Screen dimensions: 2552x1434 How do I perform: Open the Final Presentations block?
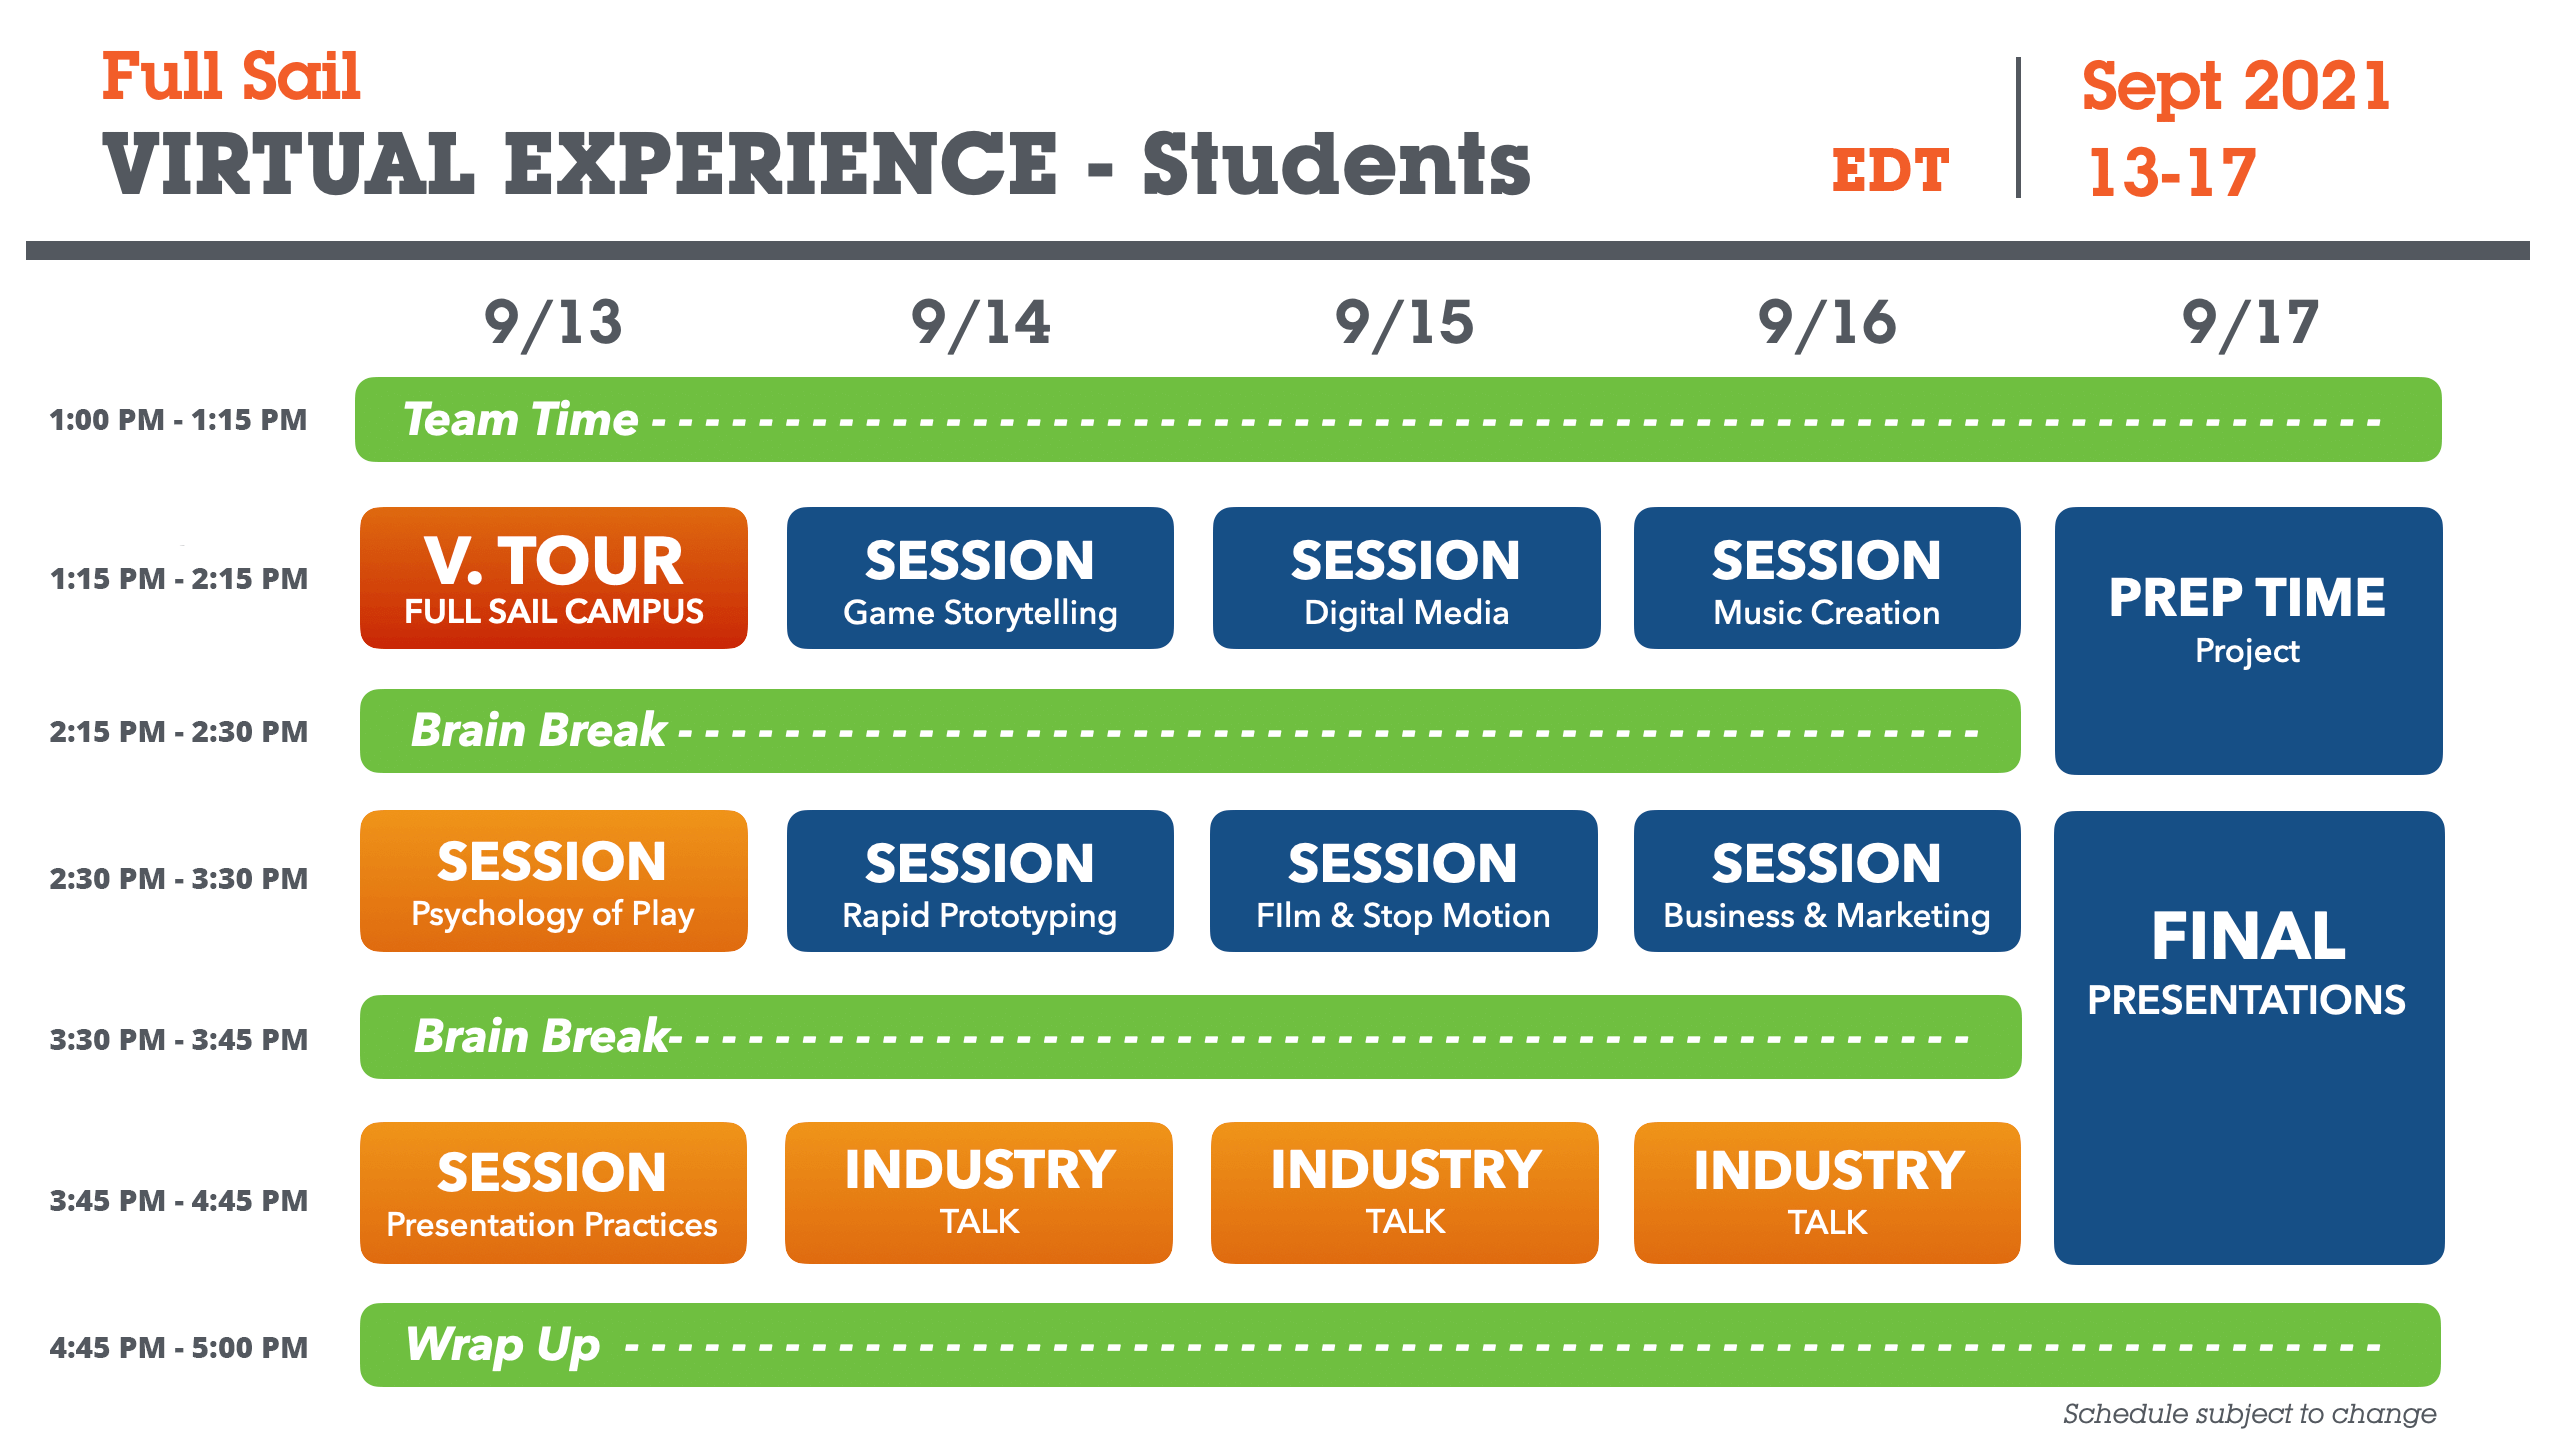2248,1037
